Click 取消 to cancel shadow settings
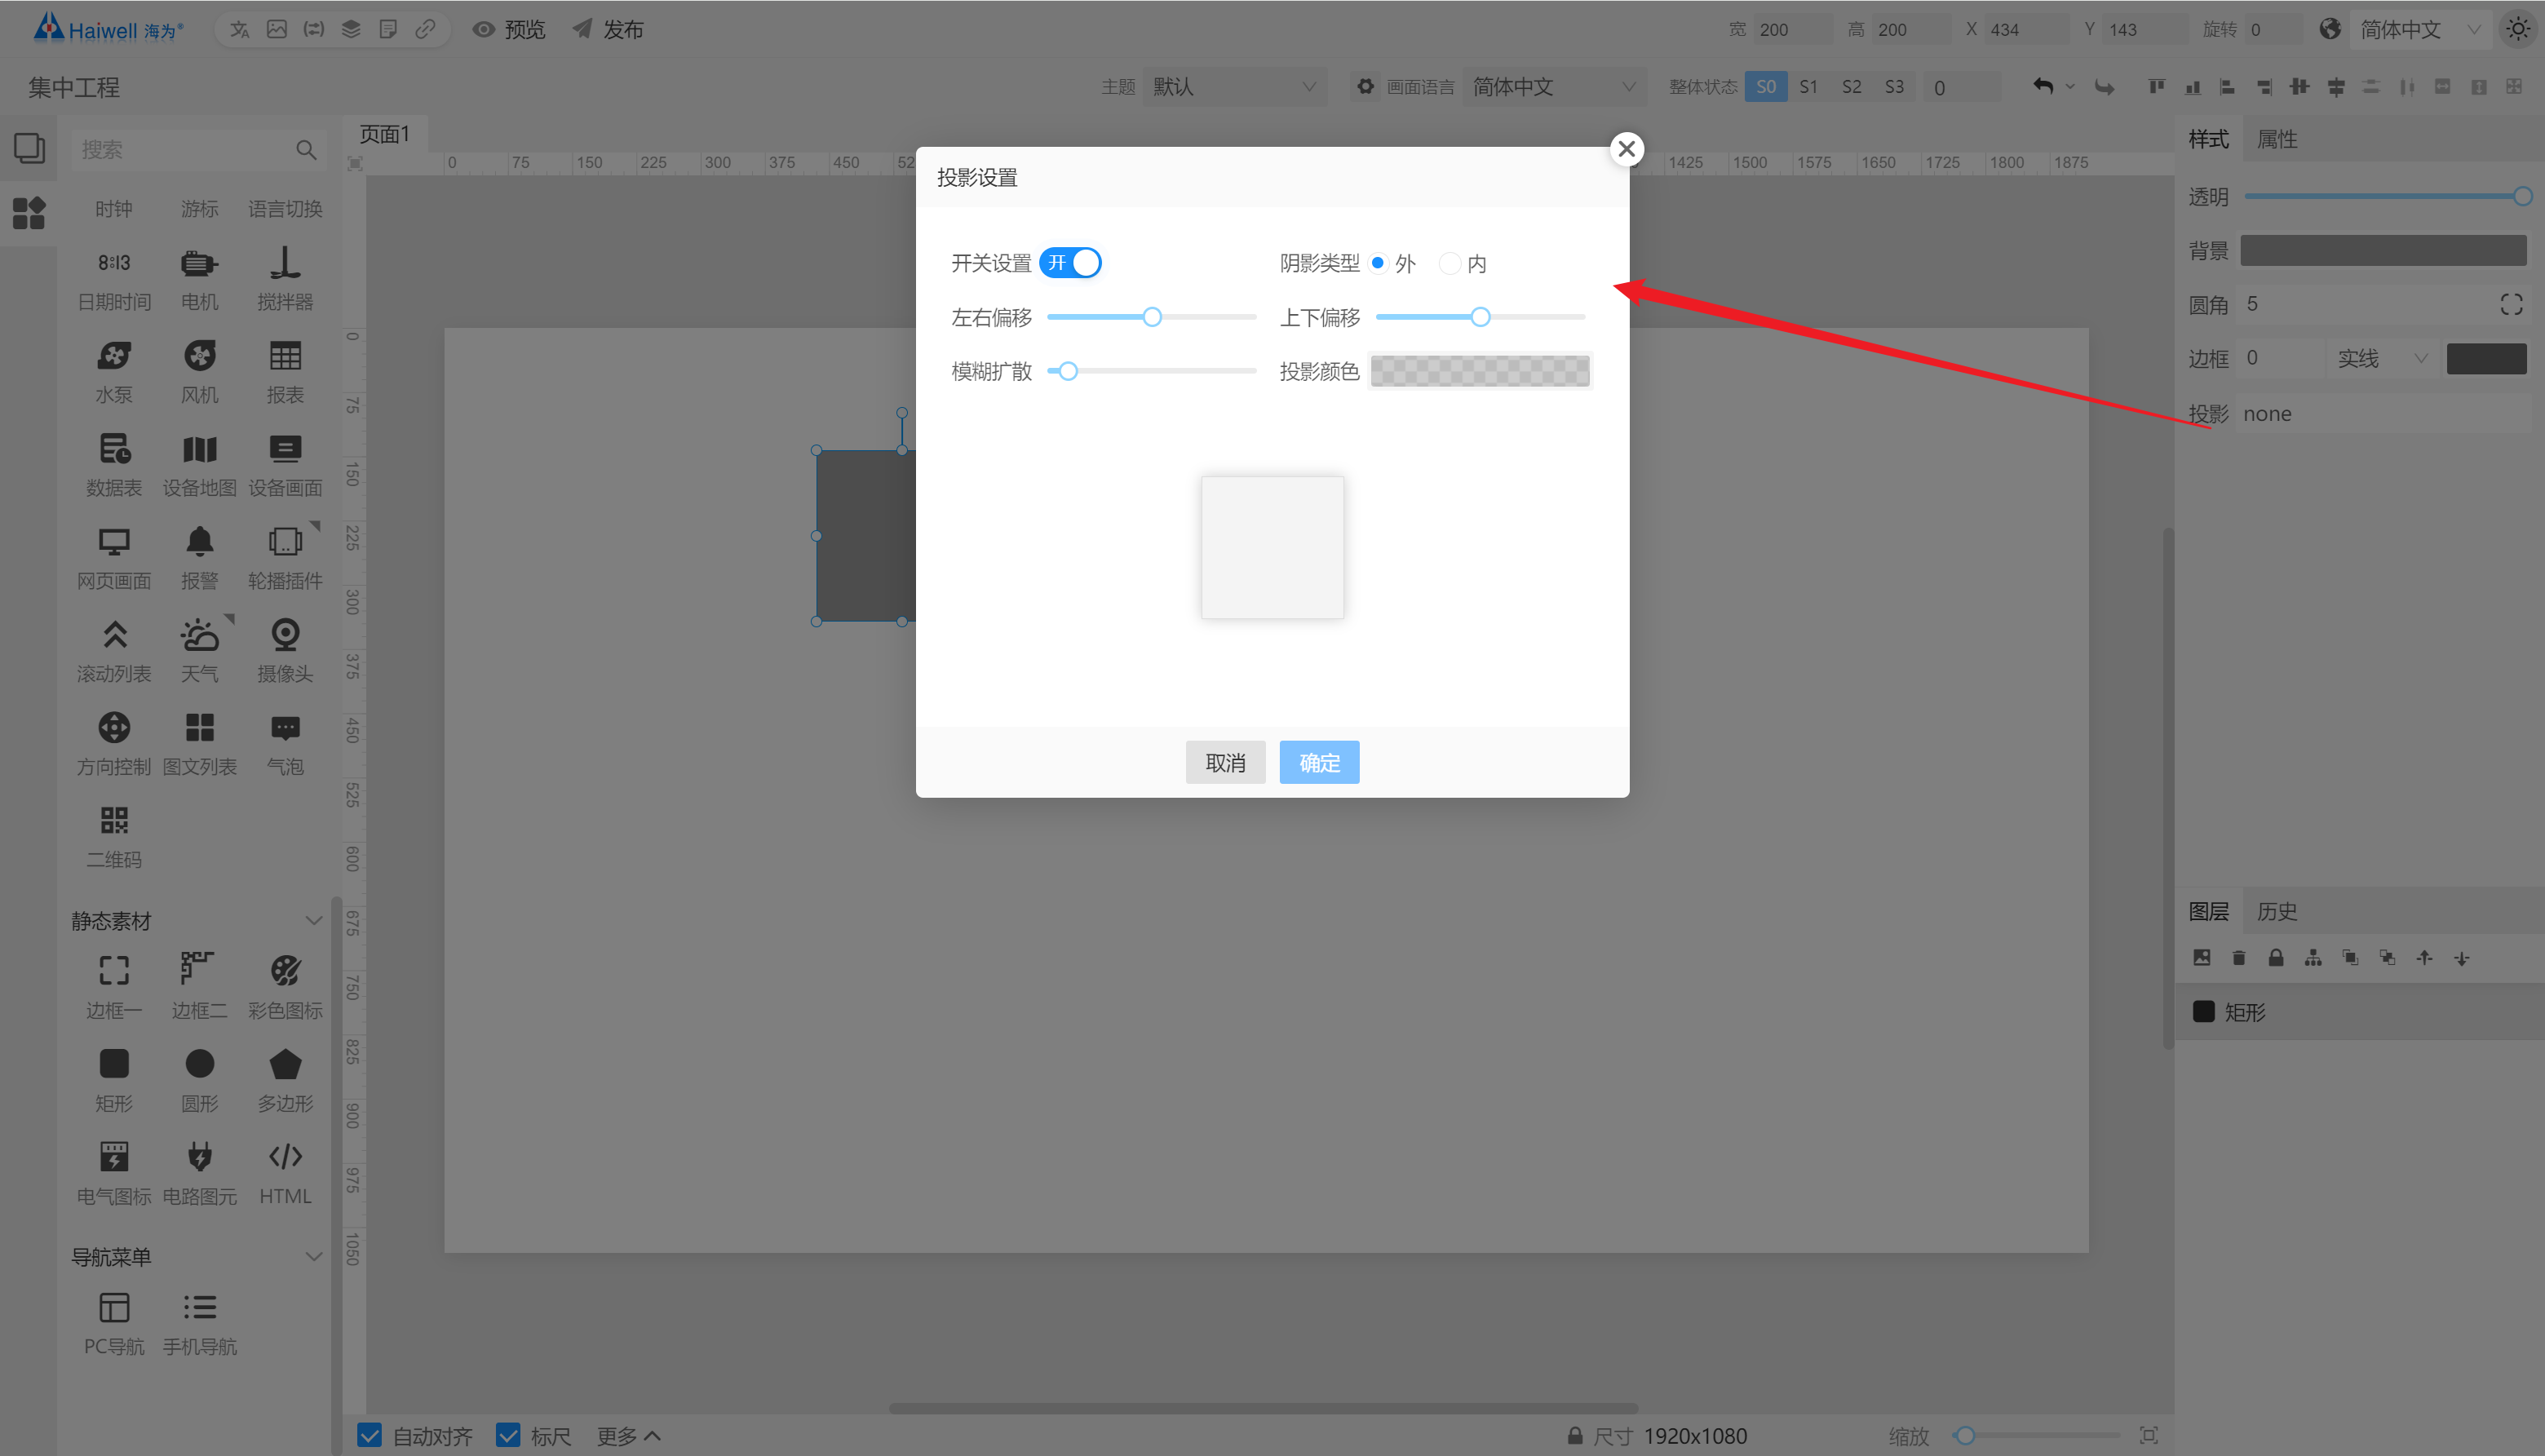Viewport: 2545px width, 1456px height. tap(1225, 763)
